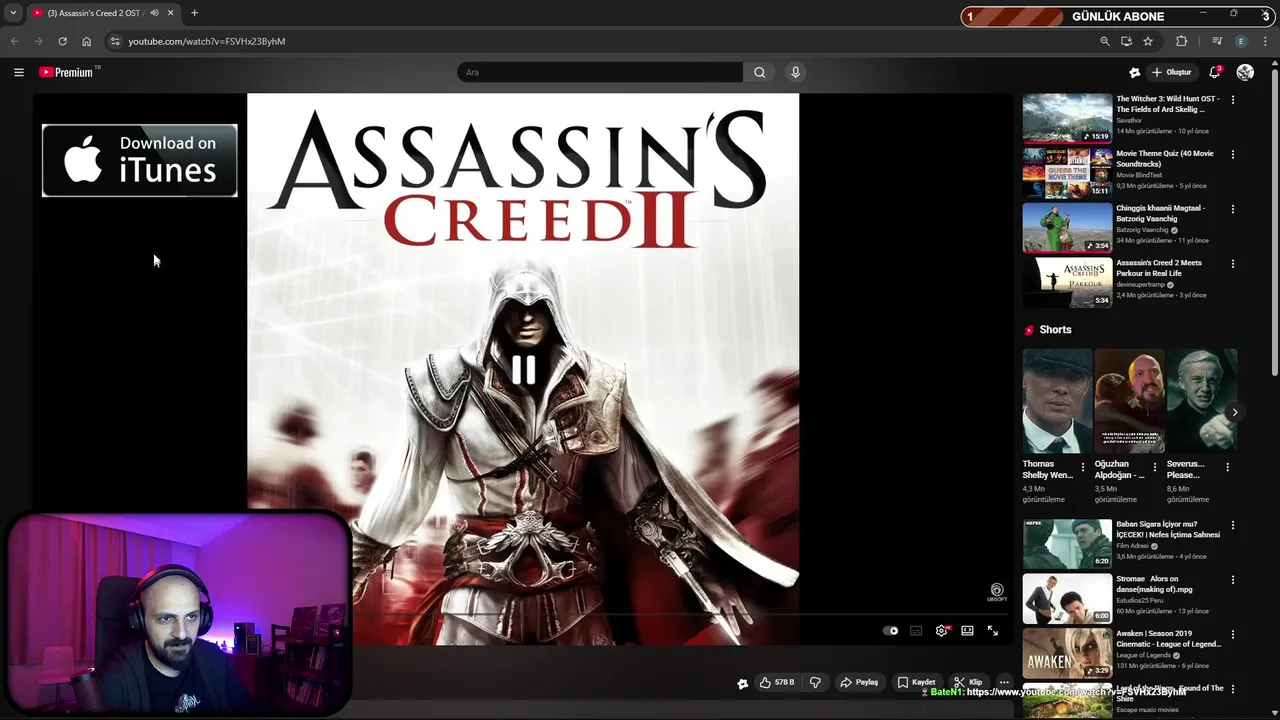Open options for Chinggis khaanii Magtaal
The image size is (1280, 720).
point(1232,209)
